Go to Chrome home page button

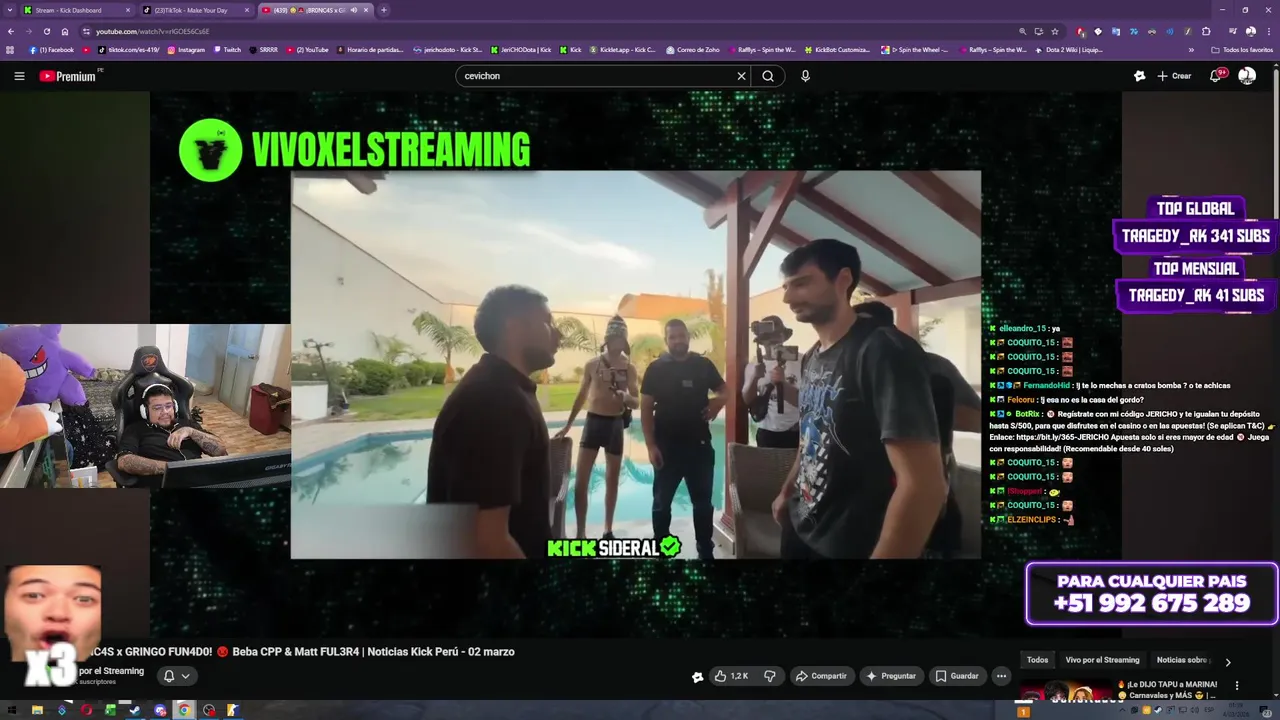(x=65, y=31)
